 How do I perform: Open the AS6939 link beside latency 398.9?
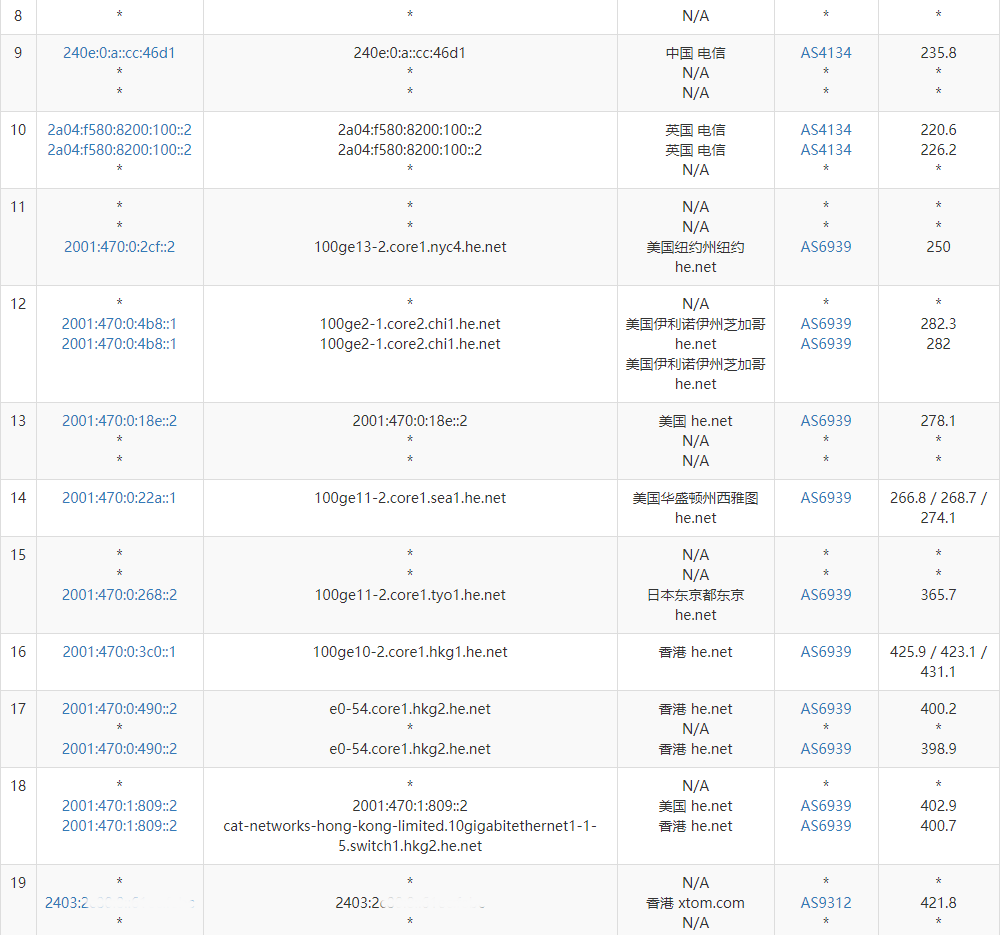[x=826, y=749]
